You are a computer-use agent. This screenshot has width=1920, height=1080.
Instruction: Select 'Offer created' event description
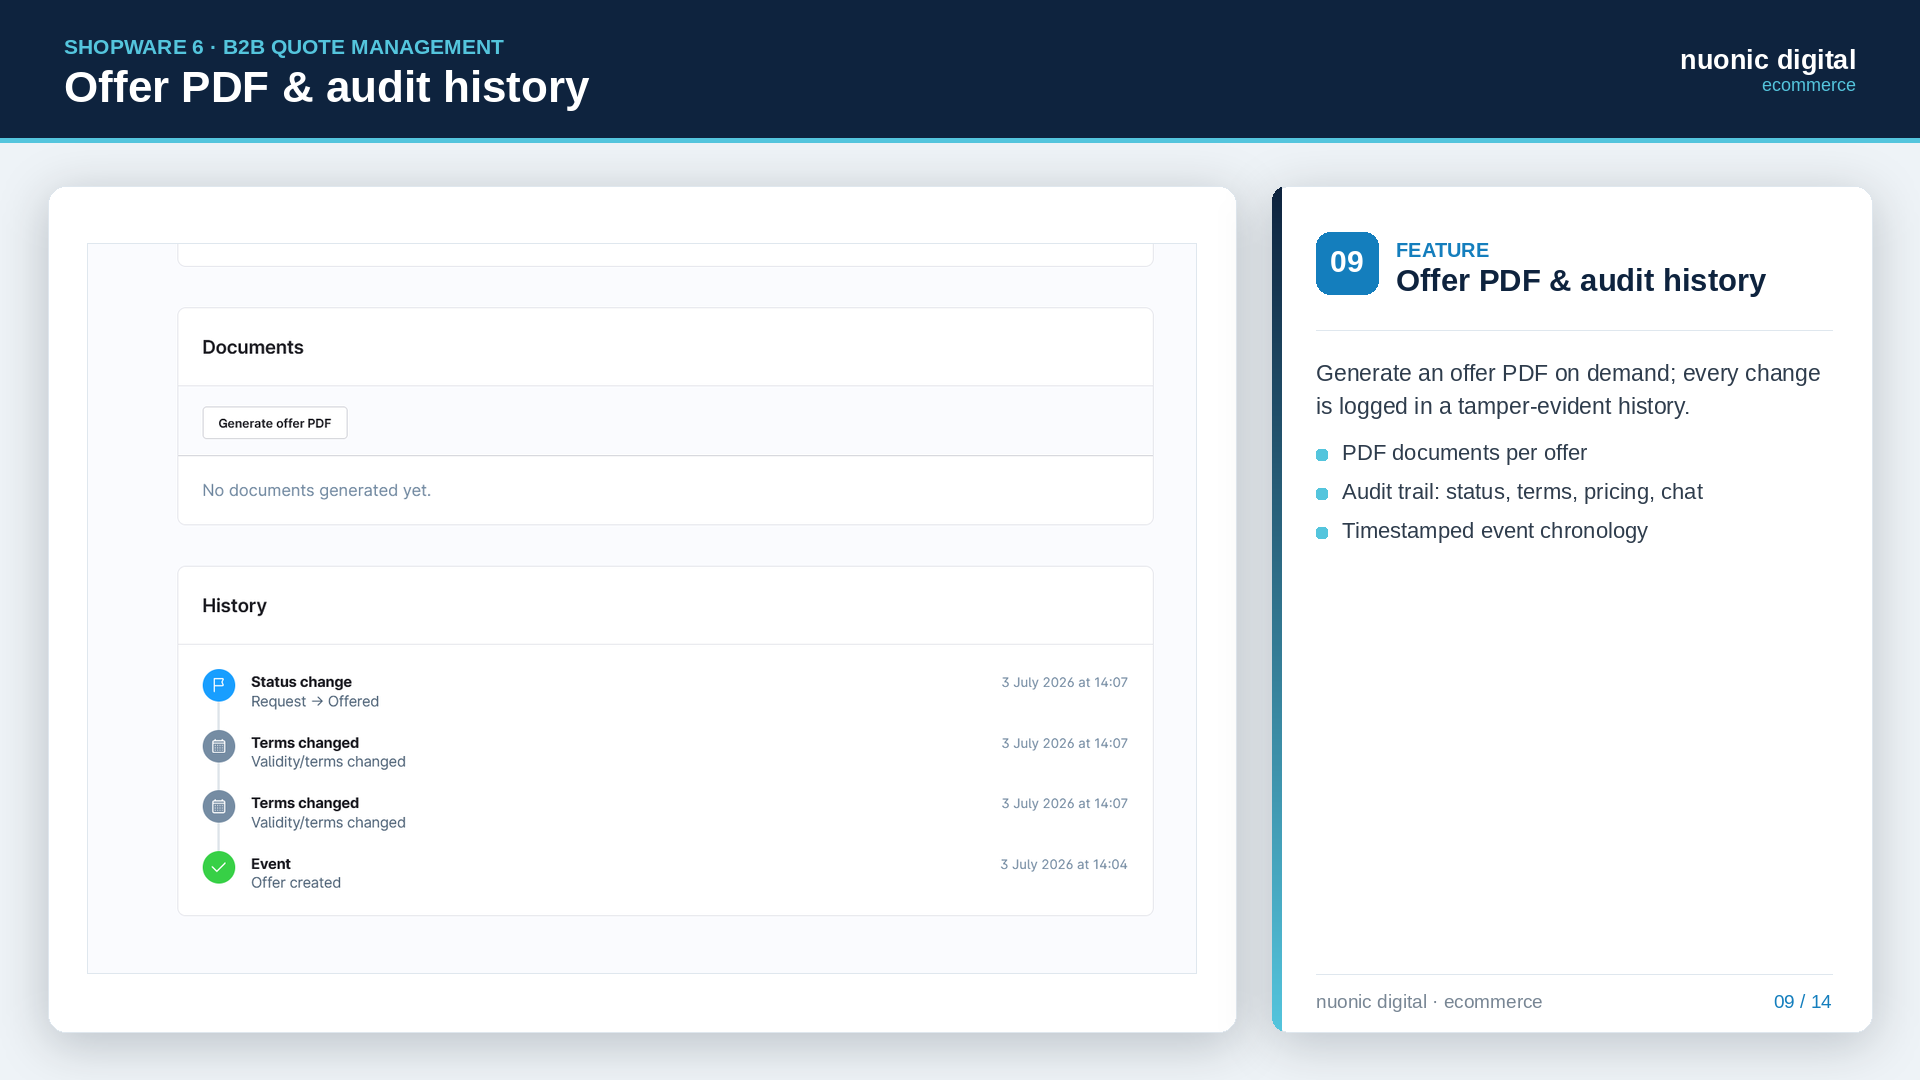point(296,882)
